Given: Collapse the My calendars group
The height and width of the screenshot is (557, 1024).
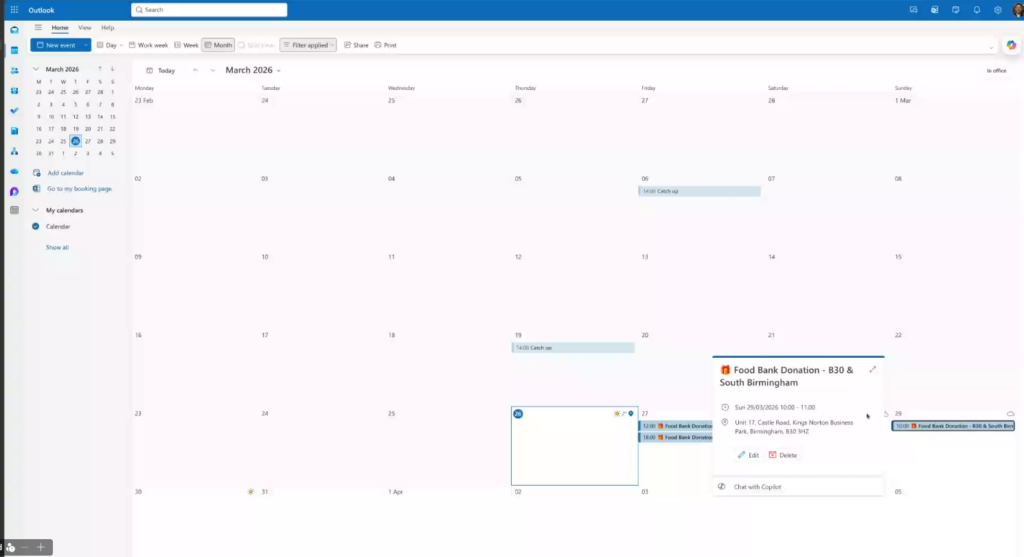Looking at the screenshot, I should tap(35, 210).
